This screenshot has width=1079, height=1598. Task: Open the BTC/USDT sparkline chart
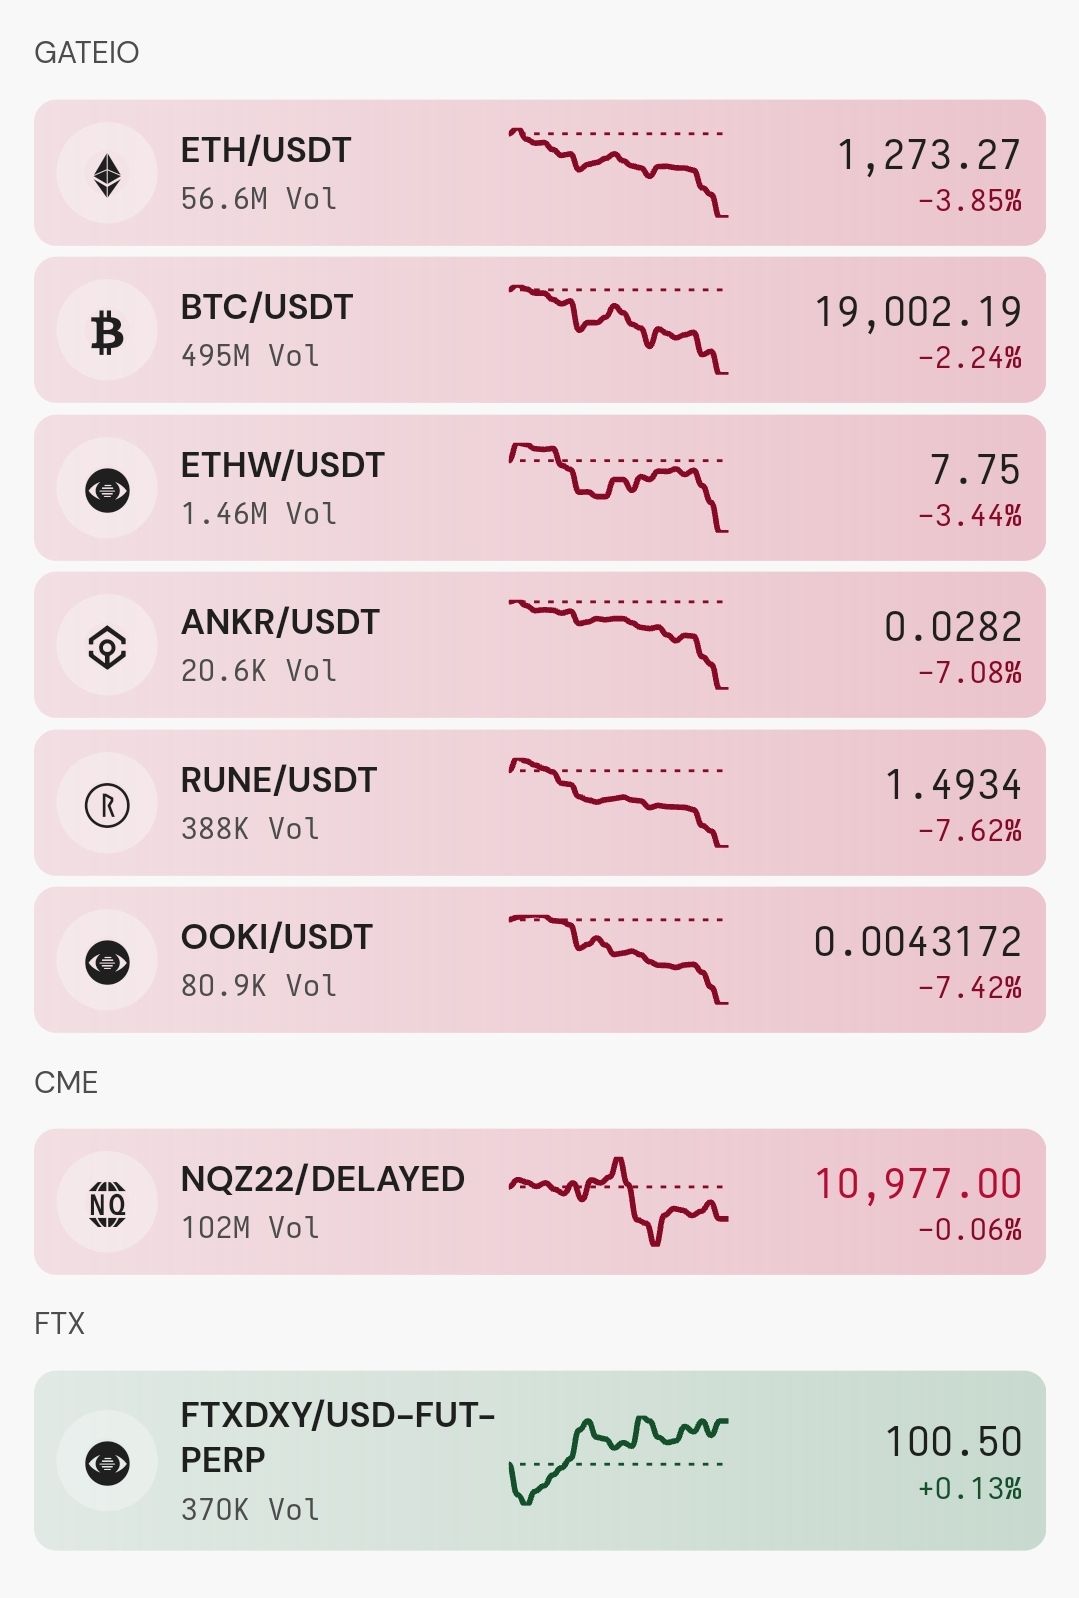618,330
